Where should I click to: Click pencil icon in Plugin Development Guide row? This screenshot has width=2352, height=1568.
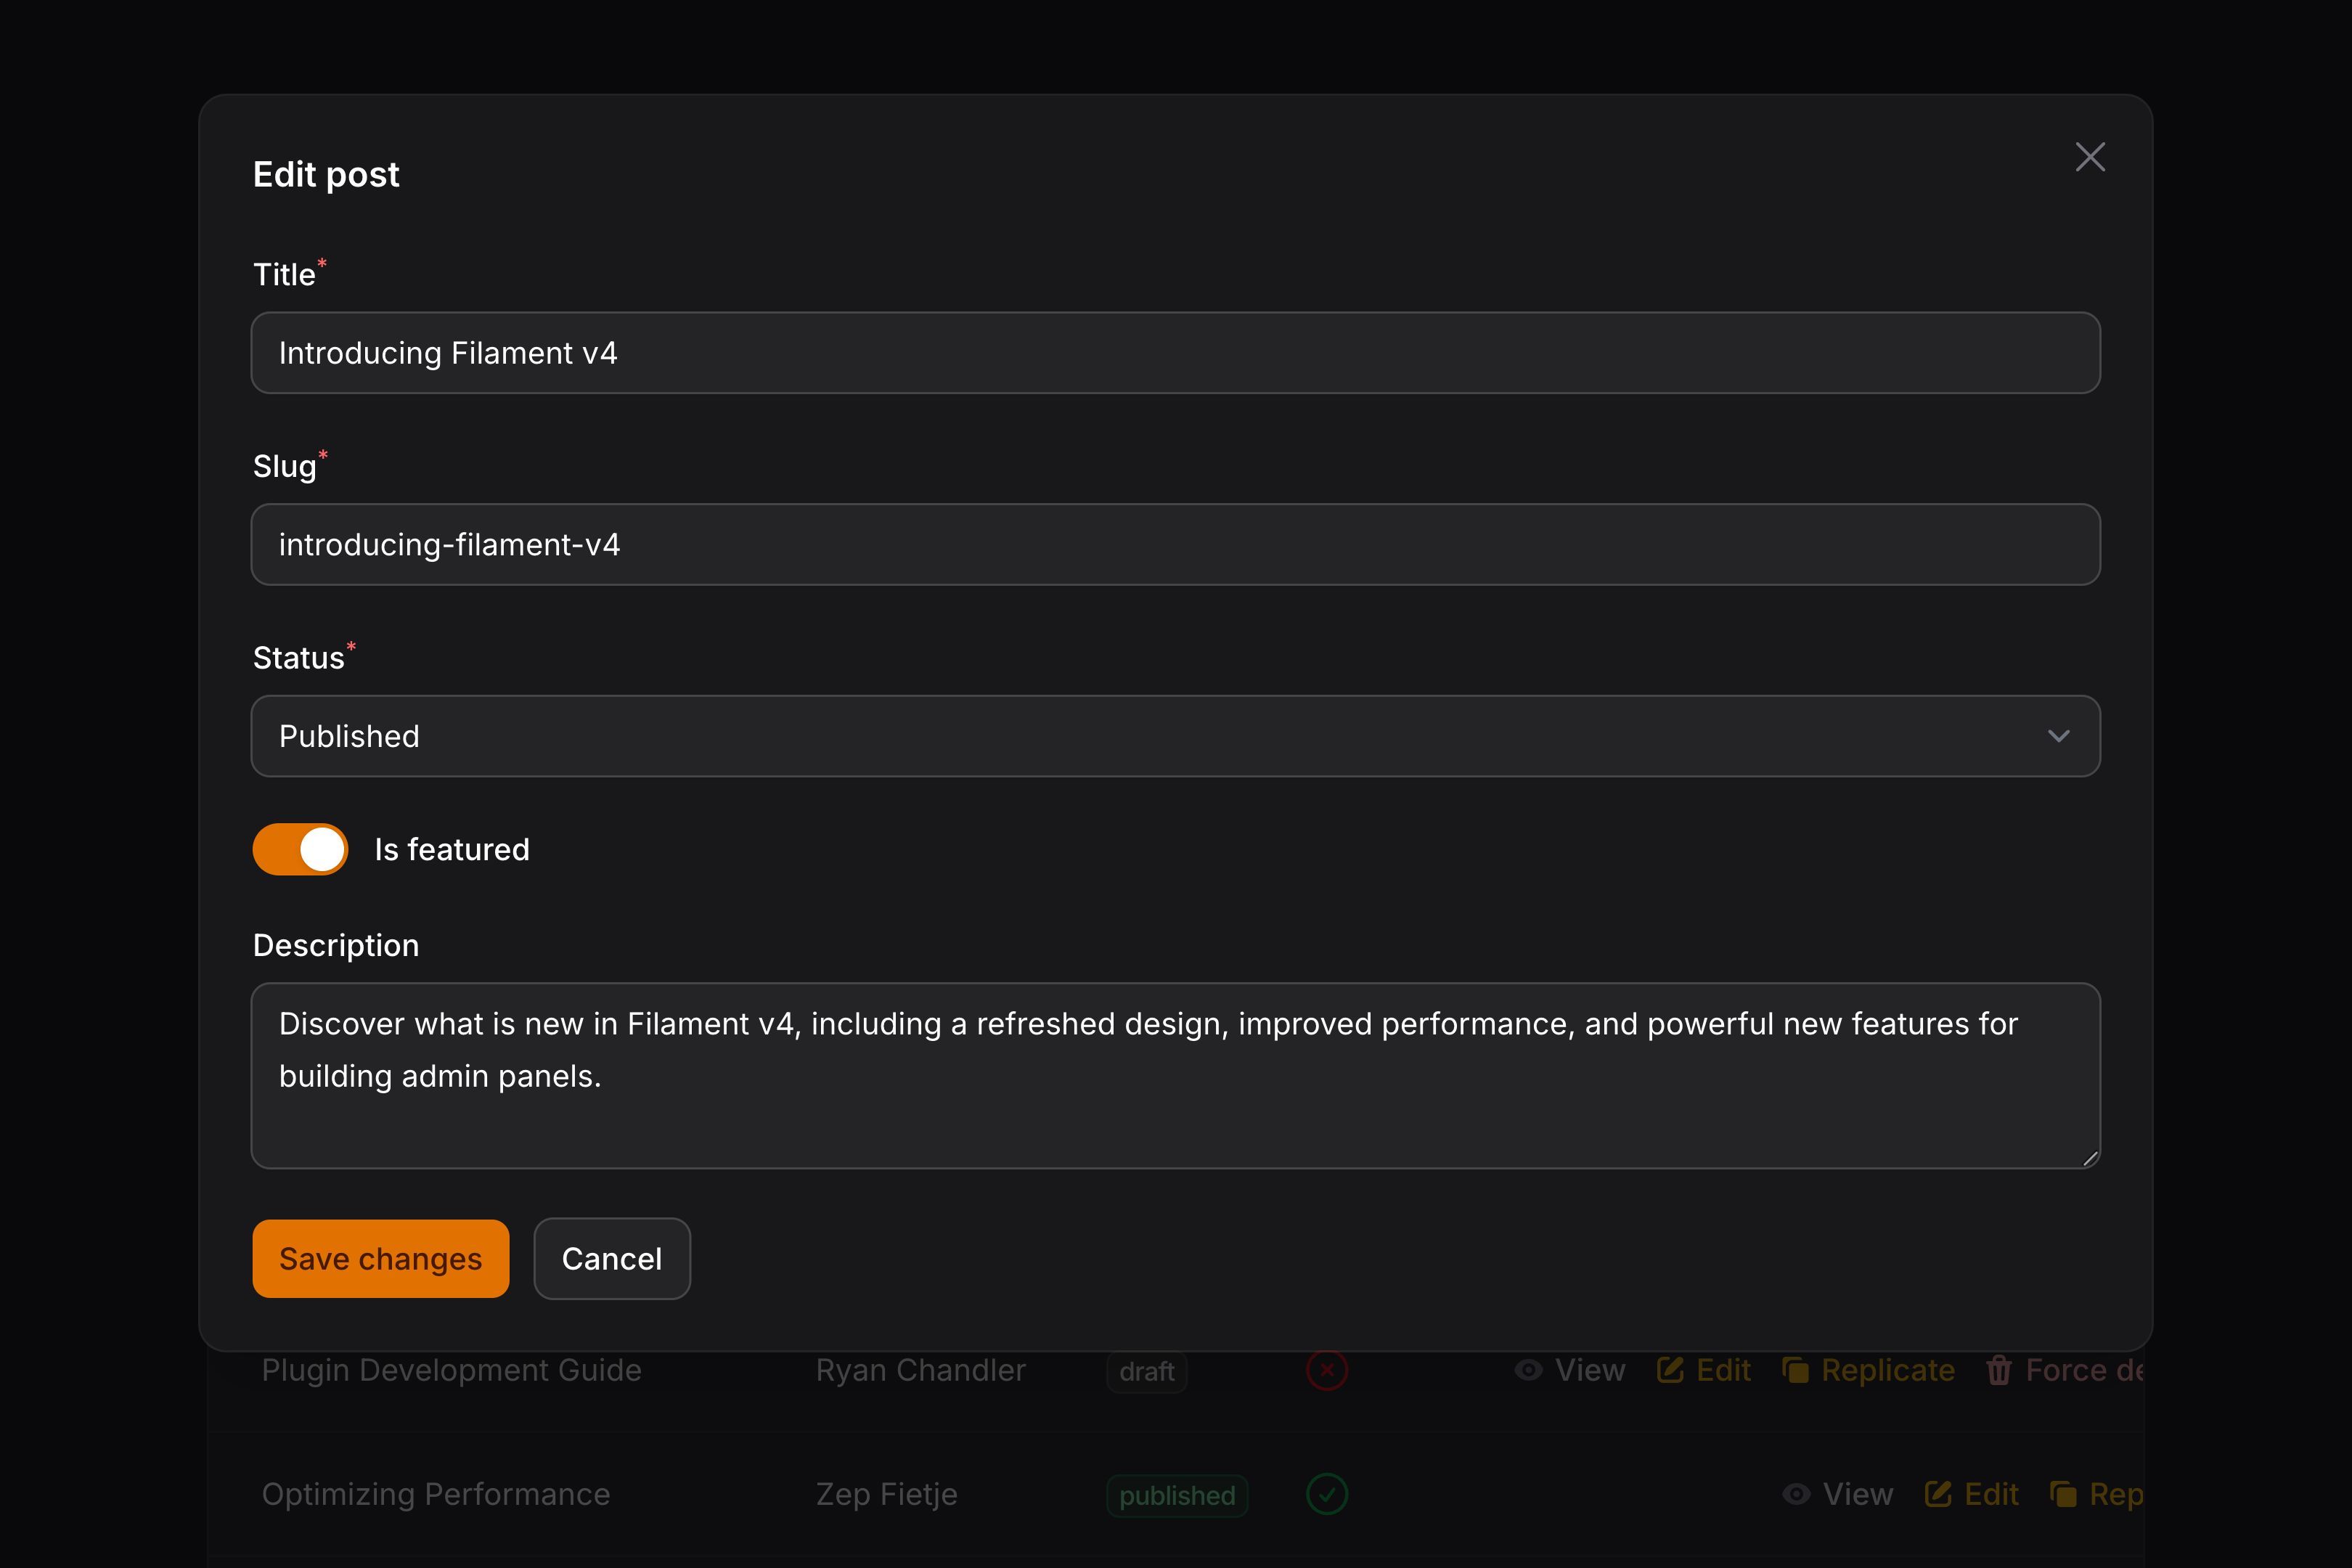click(x=1670, y=1370)
